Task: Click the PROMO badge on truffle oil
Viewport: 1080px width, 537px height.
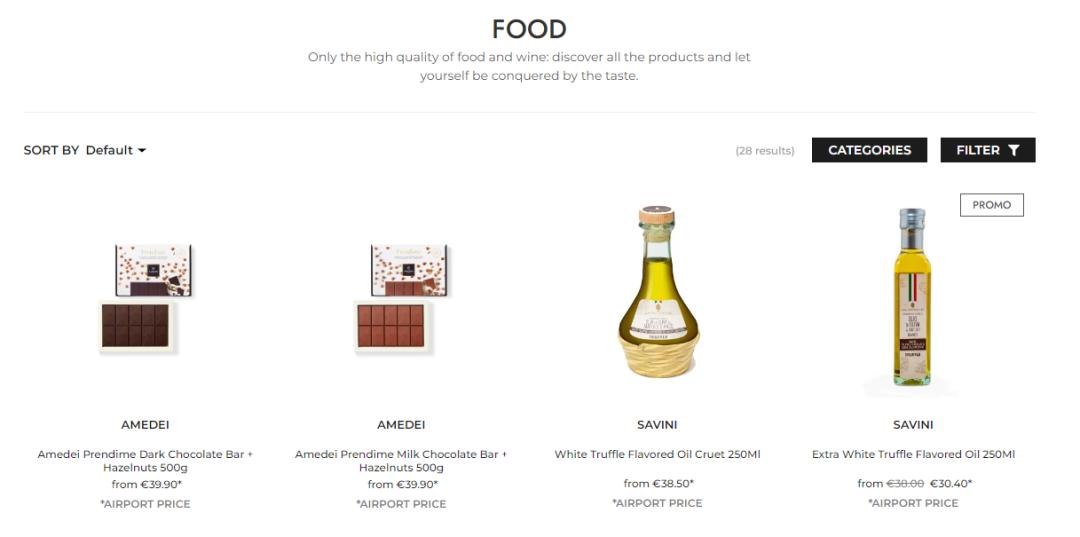Action: pyautogui.click(x=991, y=205)
